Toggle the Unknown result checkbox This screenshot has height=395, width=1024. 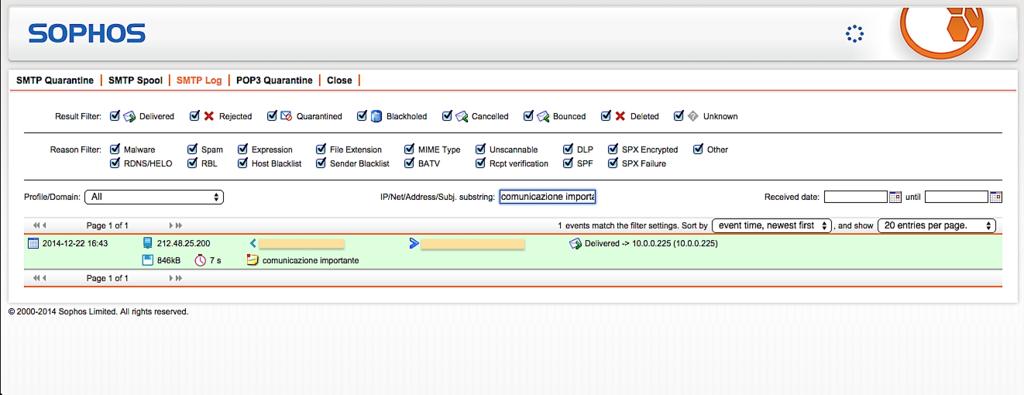679,116
